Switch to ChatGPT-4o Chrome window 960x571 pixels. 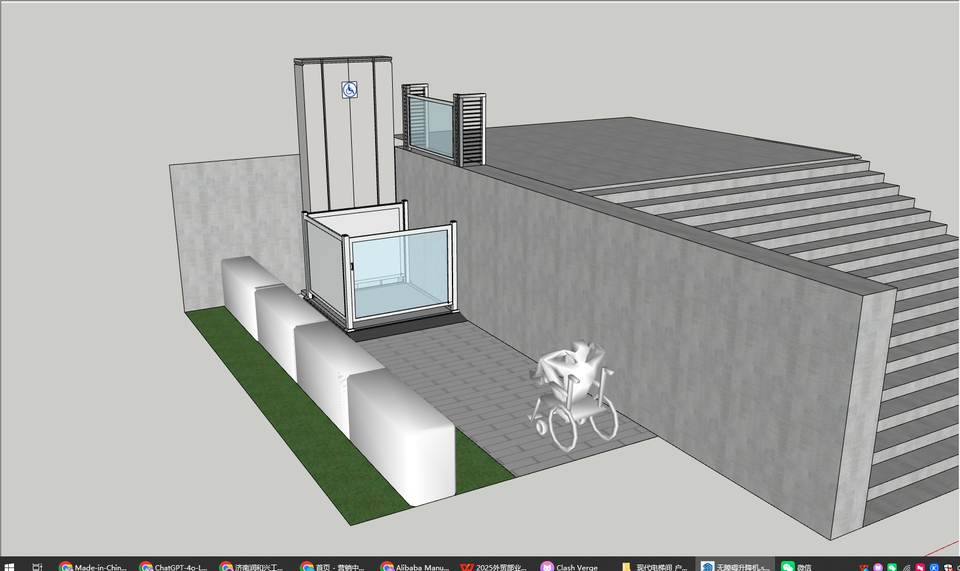[x=173, y=567]
